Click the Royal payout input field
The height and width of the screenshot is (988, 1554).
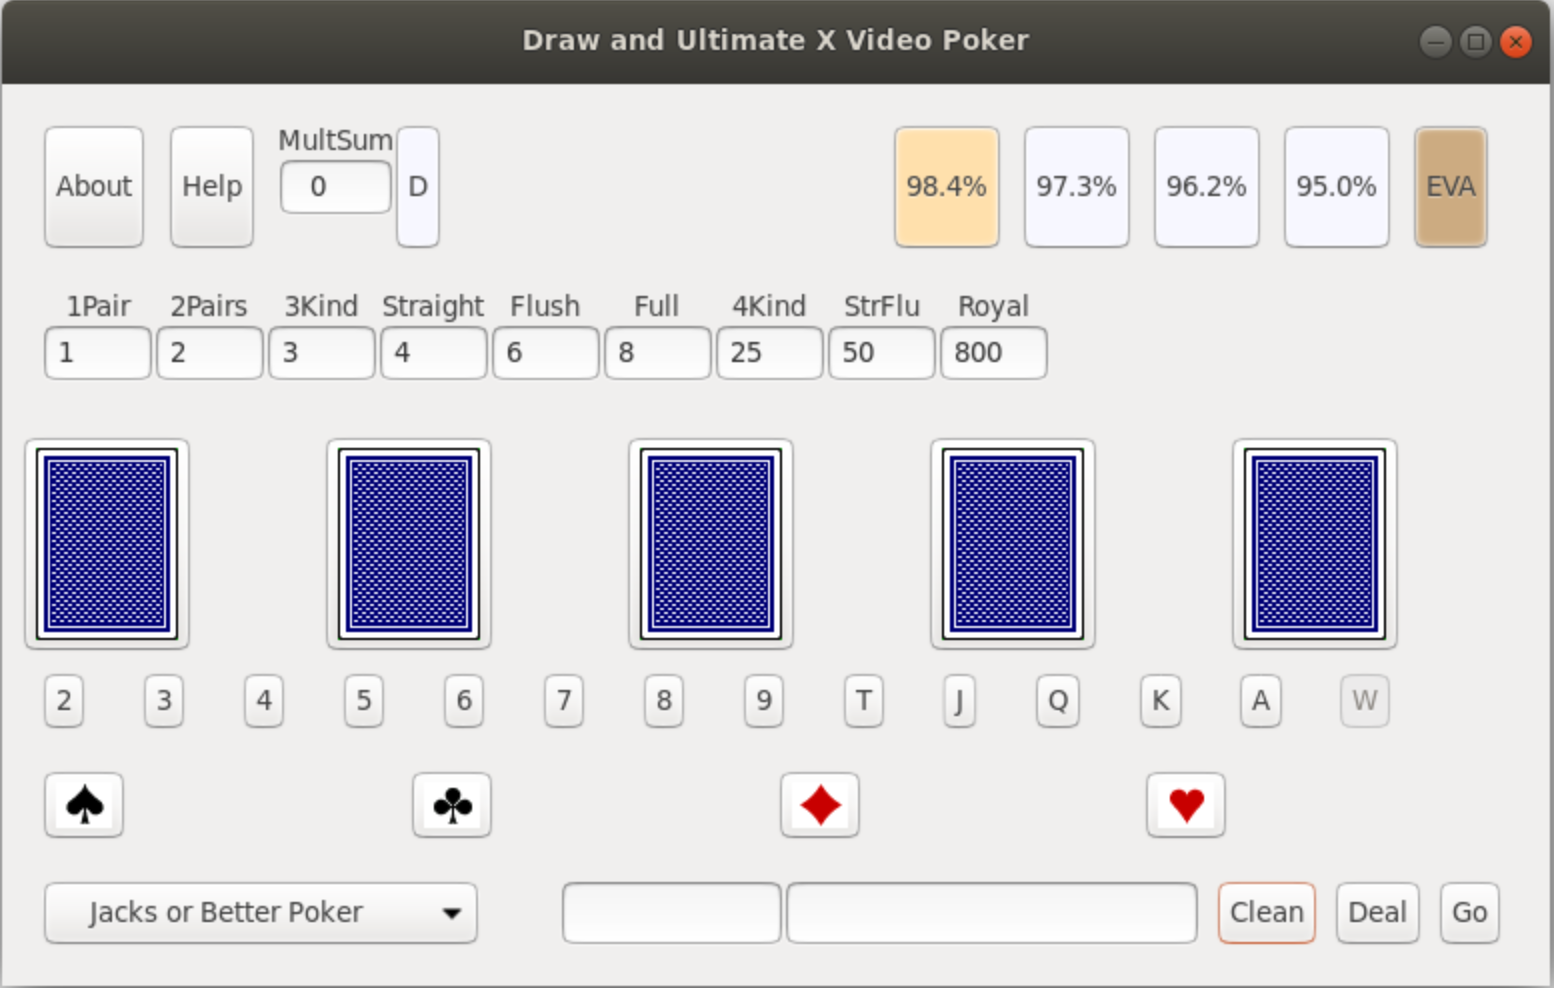click(x=993, y=353)
